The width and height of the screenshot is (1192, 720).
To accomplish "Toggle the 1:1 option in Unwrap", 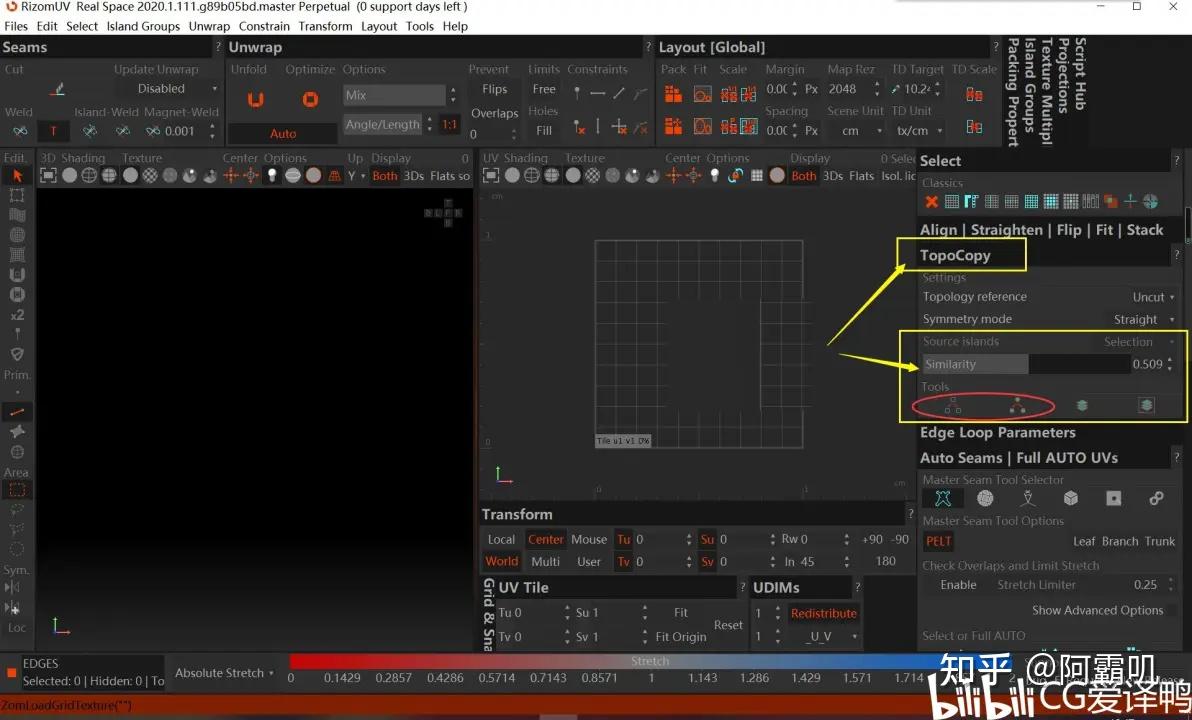I will [449, 124].
